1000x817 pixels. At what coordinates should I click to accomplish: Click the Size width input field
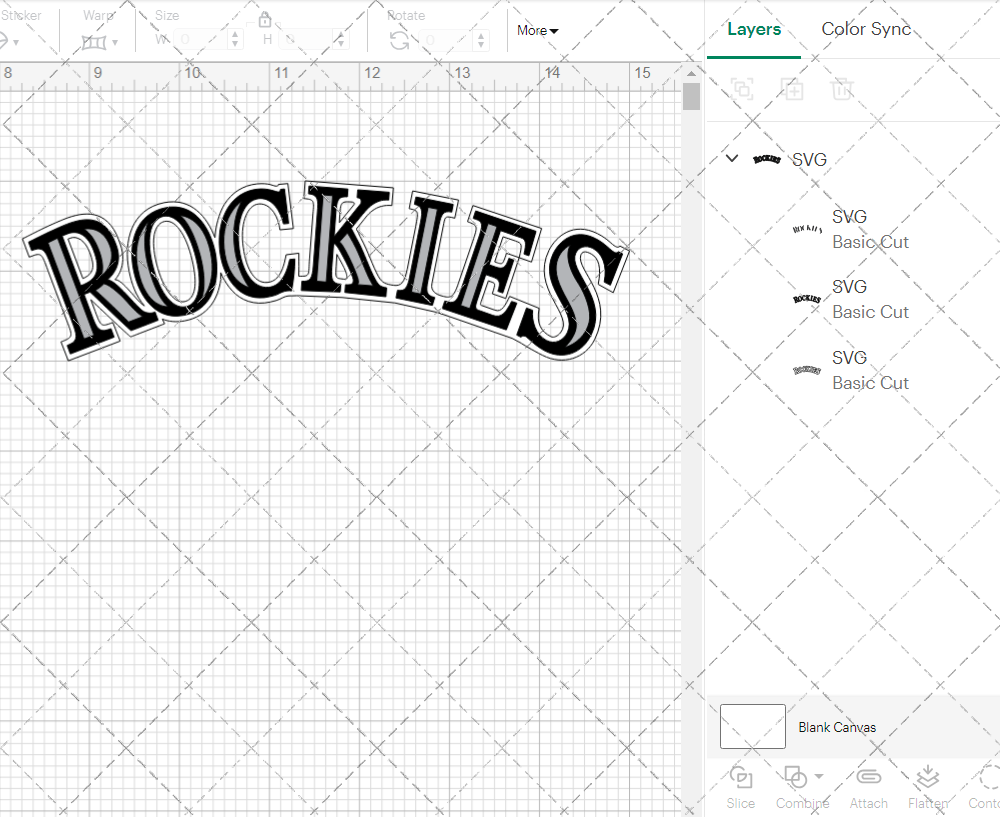point(201,40)
